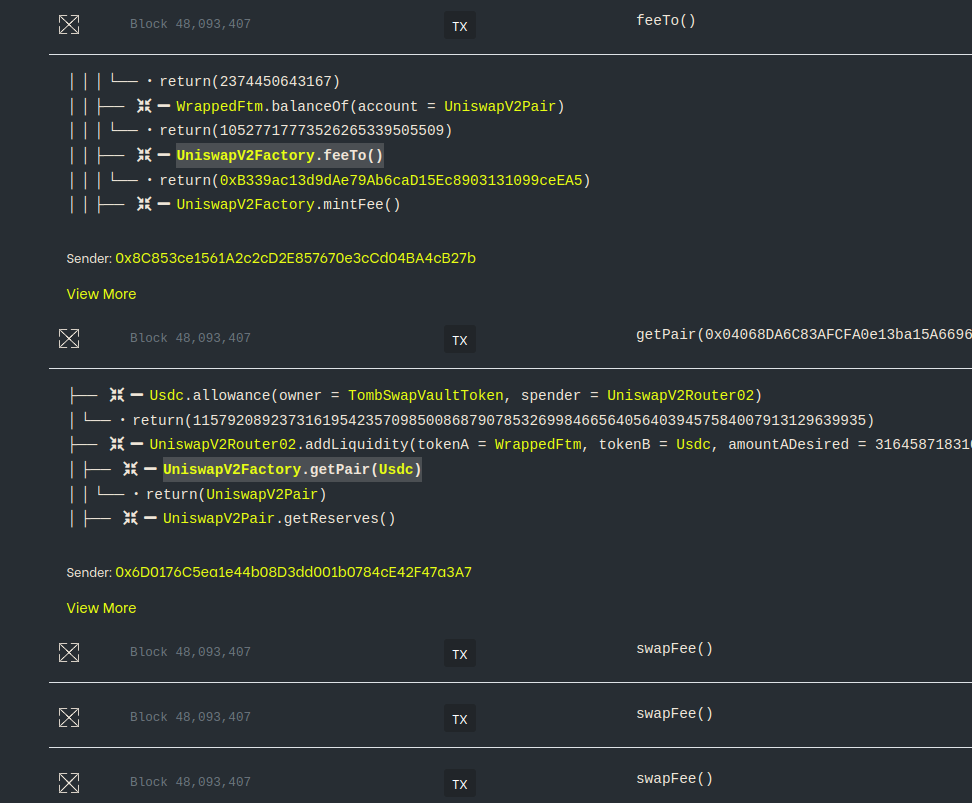Open sender address 0x6D0176C5ea1e44b08D3dd001b0784cE42F47a3A7

tap(293, 572)
